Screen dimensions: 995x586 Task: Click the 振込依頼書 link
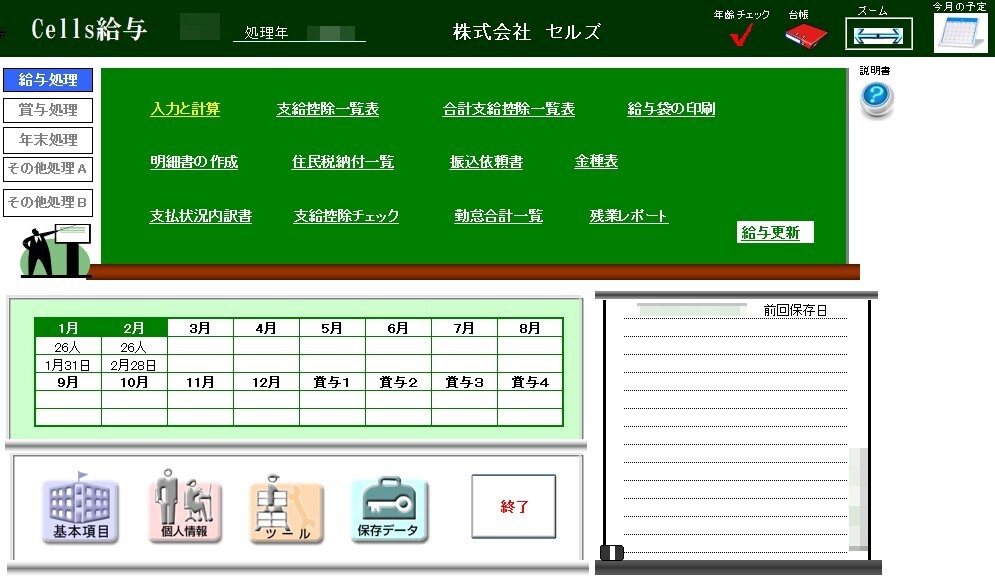[486, 162]
